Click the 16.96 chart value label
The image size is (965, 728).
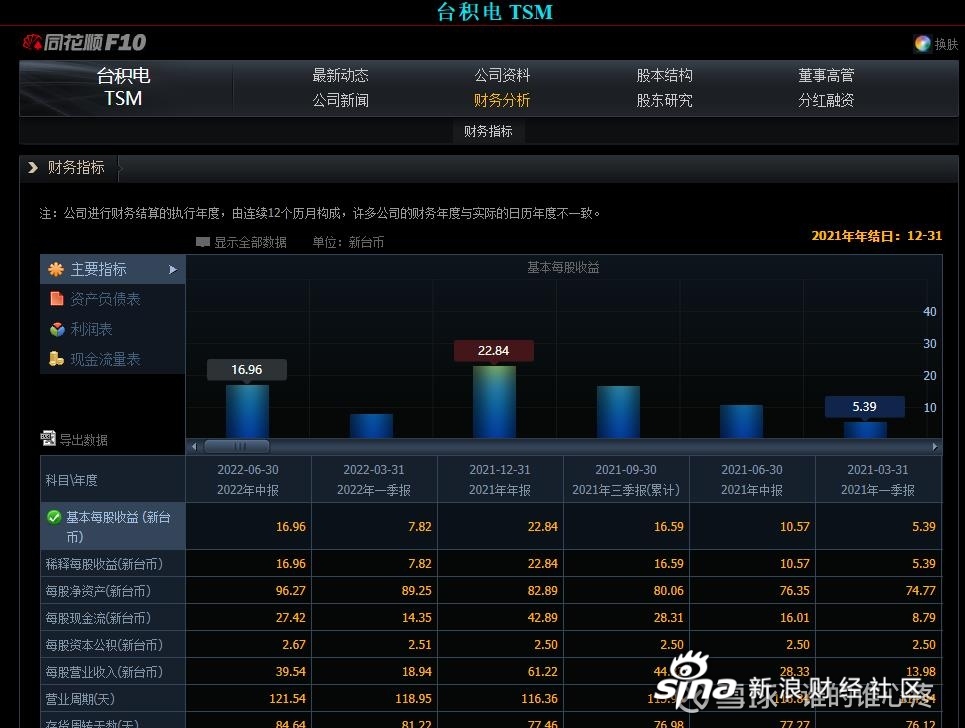pyautogui.click(x=247, y=369)
